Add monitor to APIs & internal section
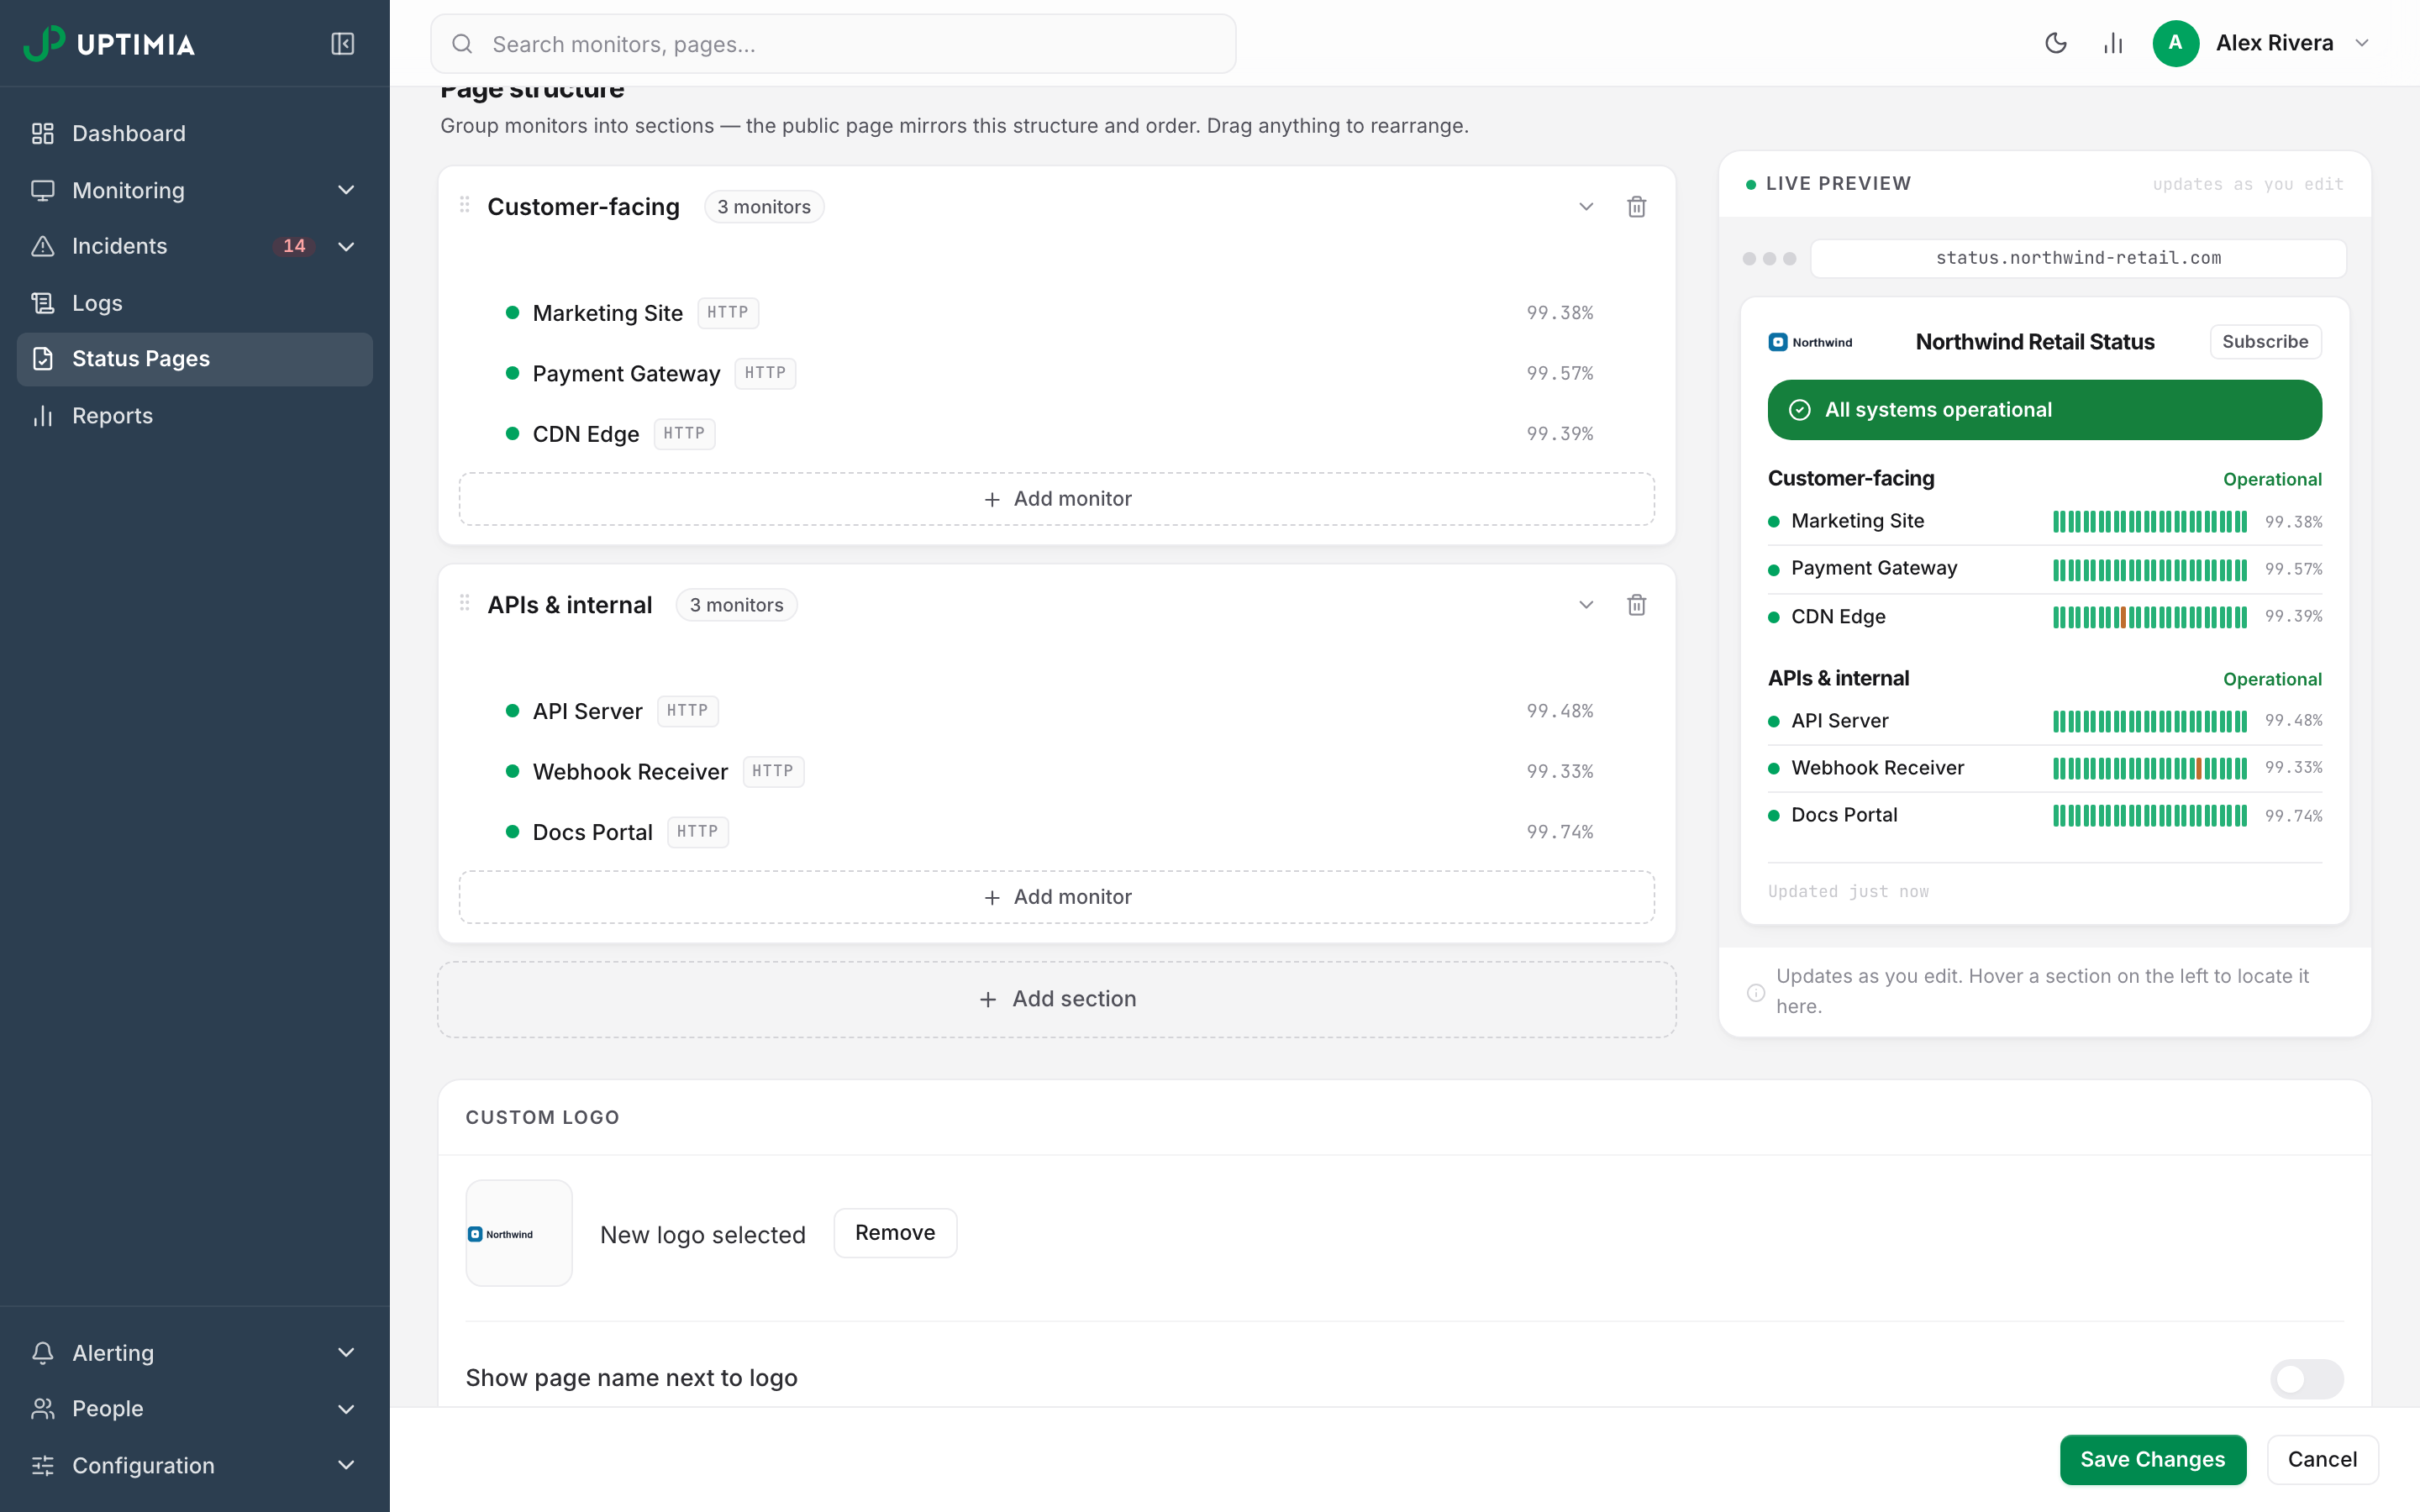 coord(1057,898)
